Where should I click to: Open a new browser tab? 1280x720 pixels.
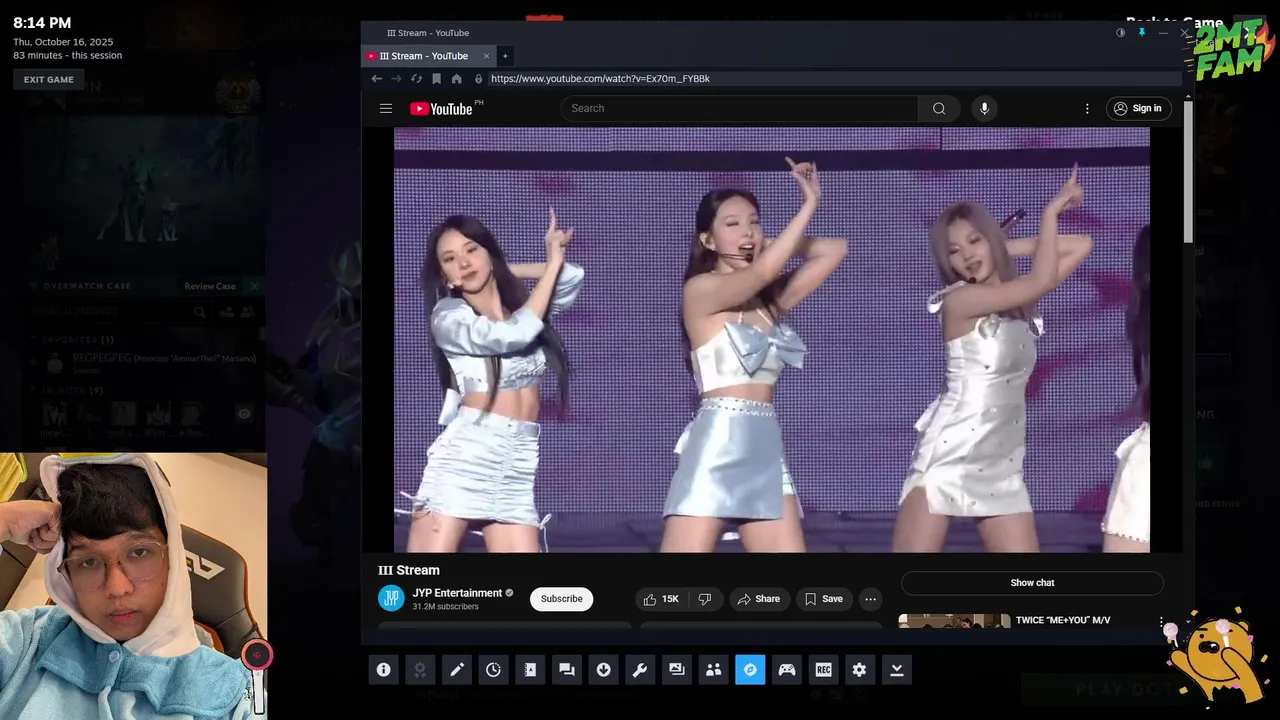pyautogui.click(x=505, y=56)
